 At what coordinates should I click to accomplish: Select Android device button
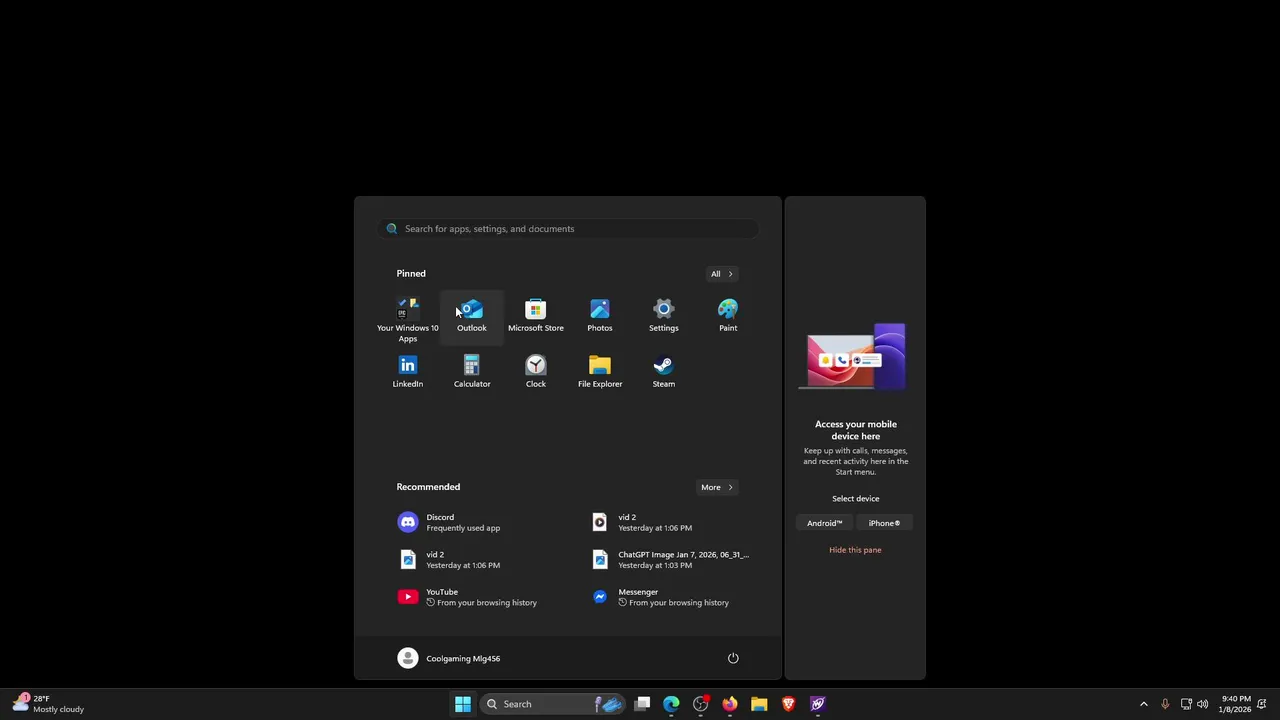pyautogui.click(x=825, y=523)
